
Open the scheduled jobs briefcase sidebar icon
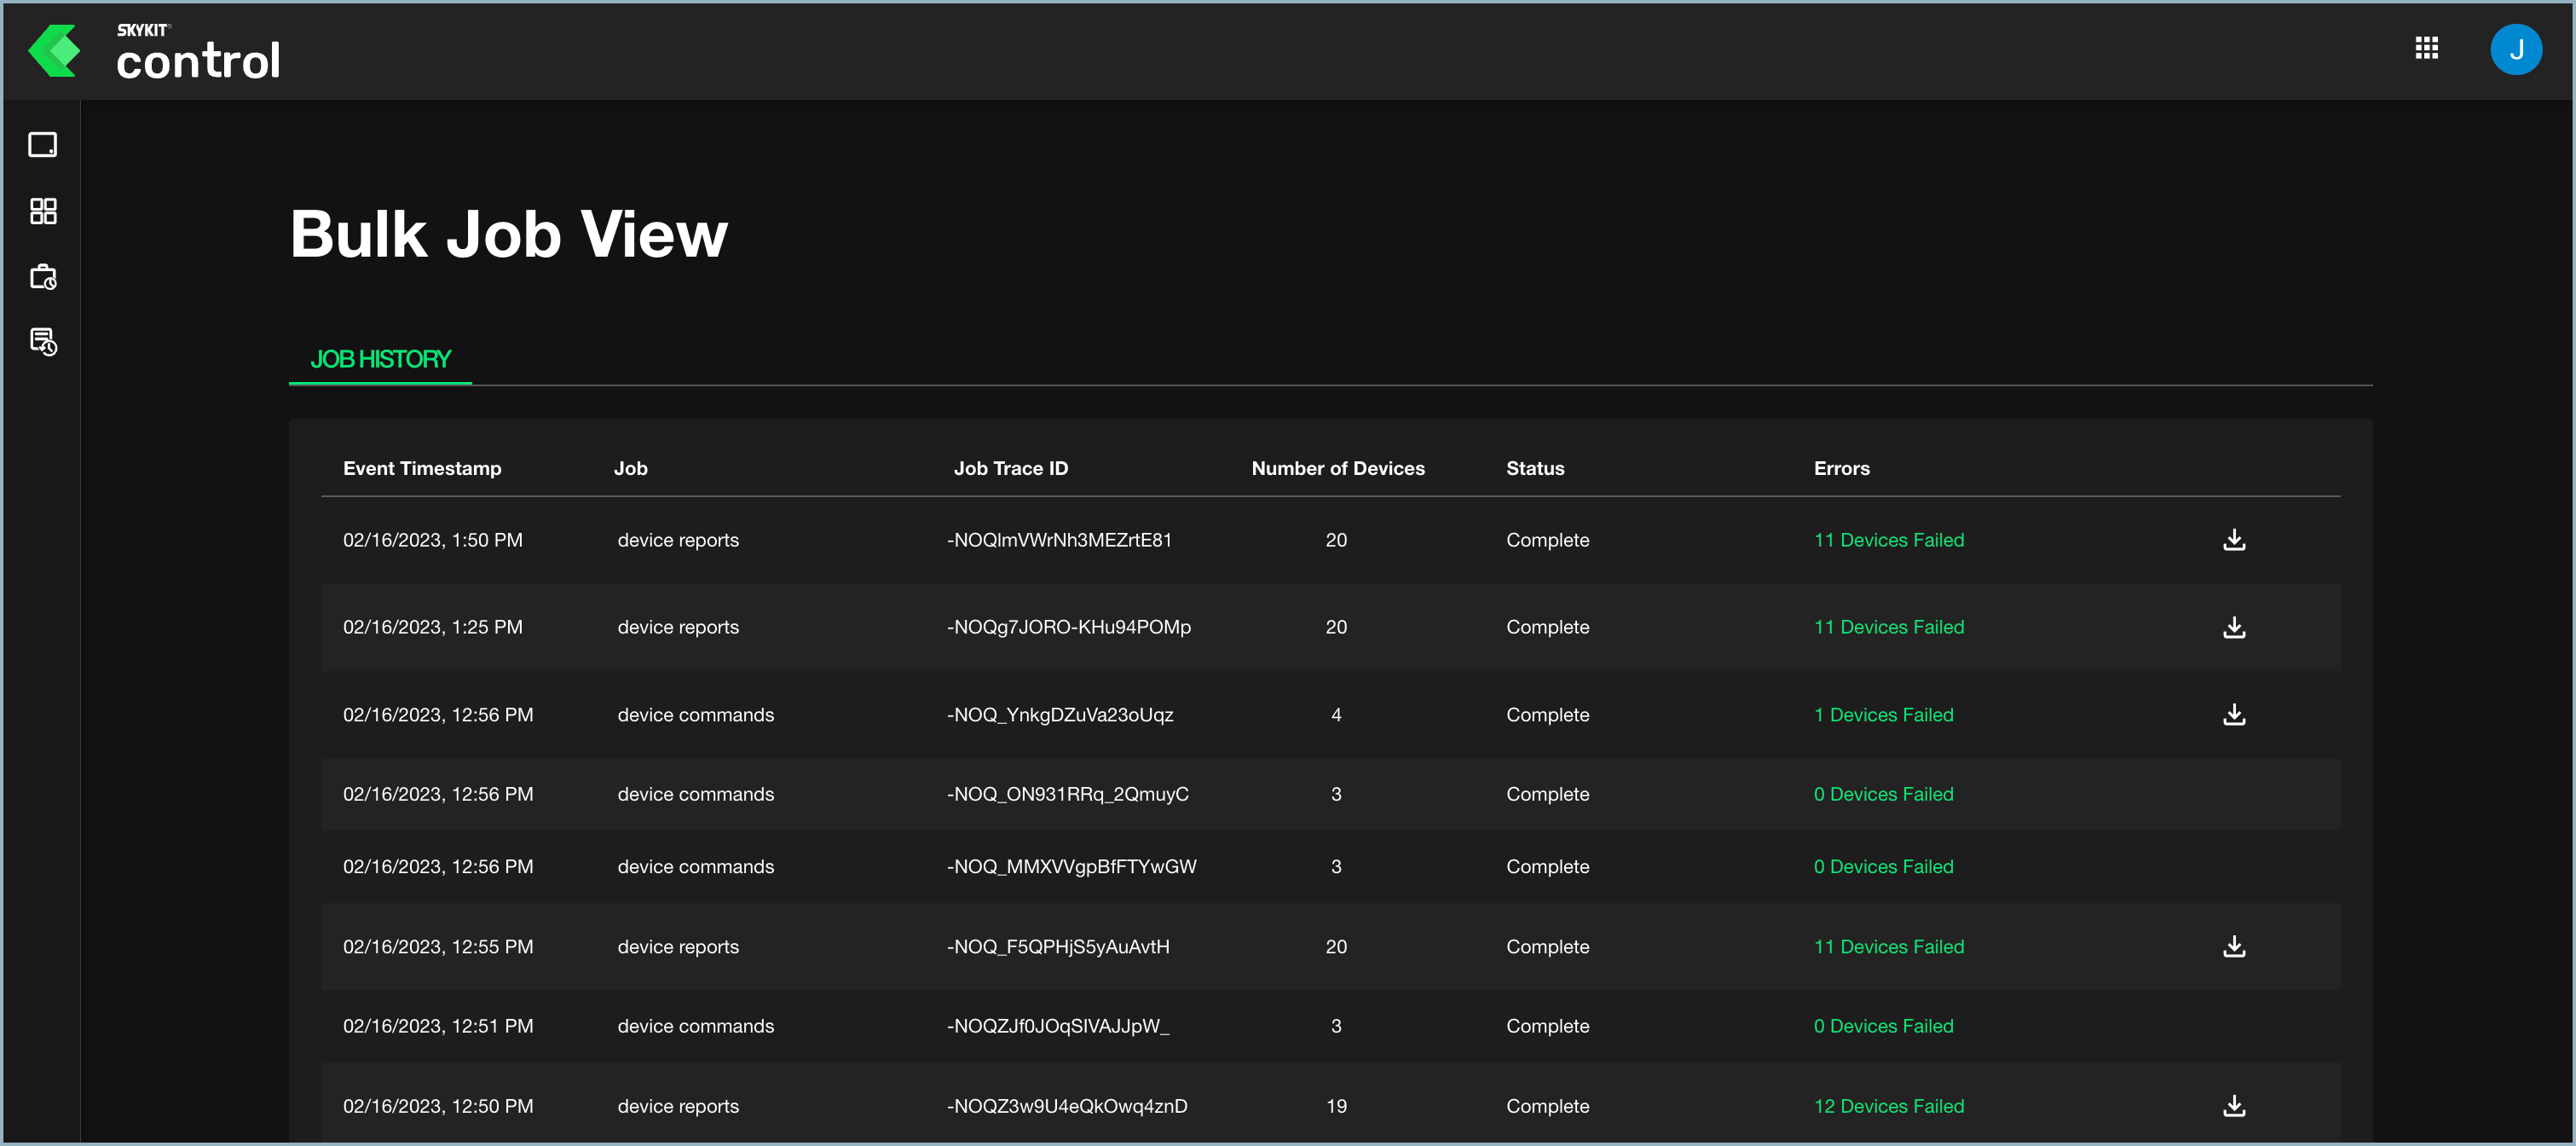pyautogui.click(x=43, y=277)
